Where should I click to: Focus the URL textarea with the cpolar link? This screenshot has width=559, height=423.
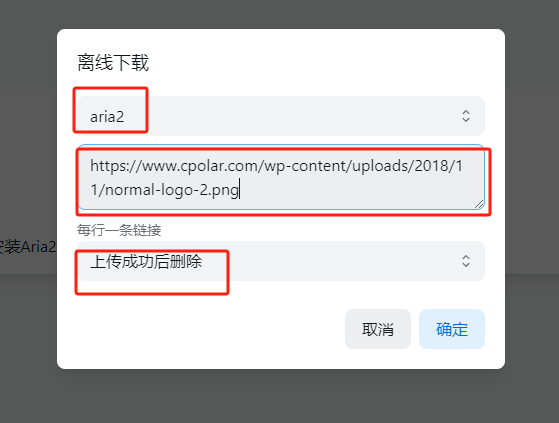(281, 177)
